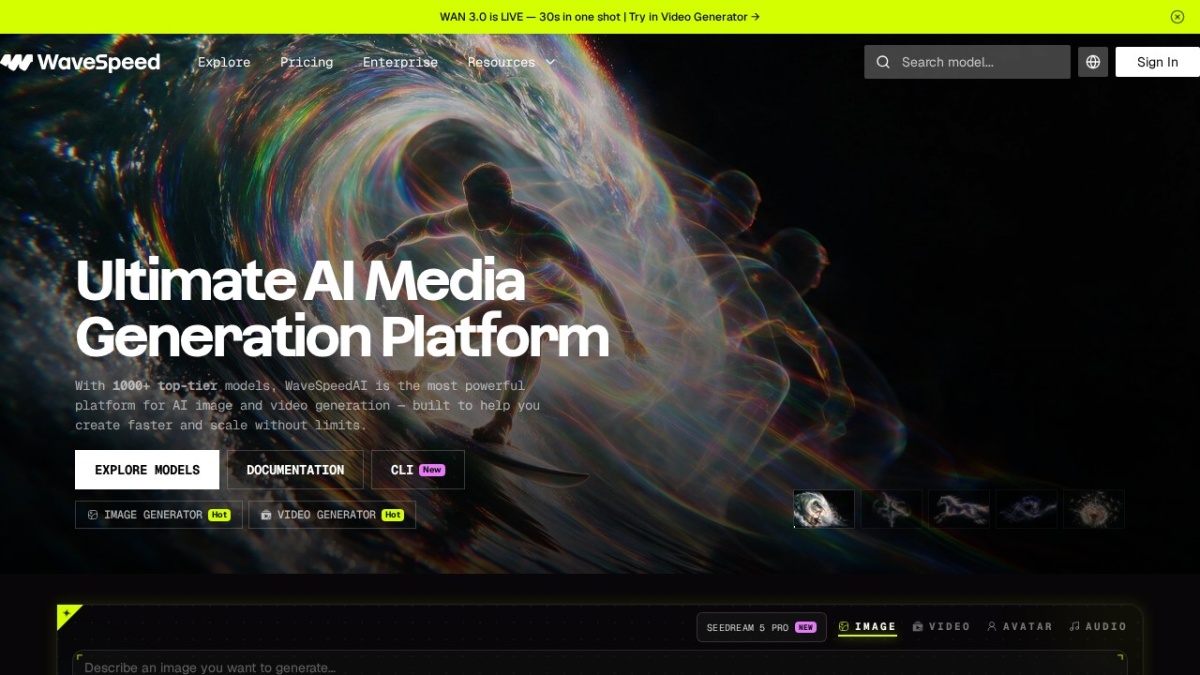Select the fourth hero thumbnail
This screenshot has width=1200, height=675.
1026,509
